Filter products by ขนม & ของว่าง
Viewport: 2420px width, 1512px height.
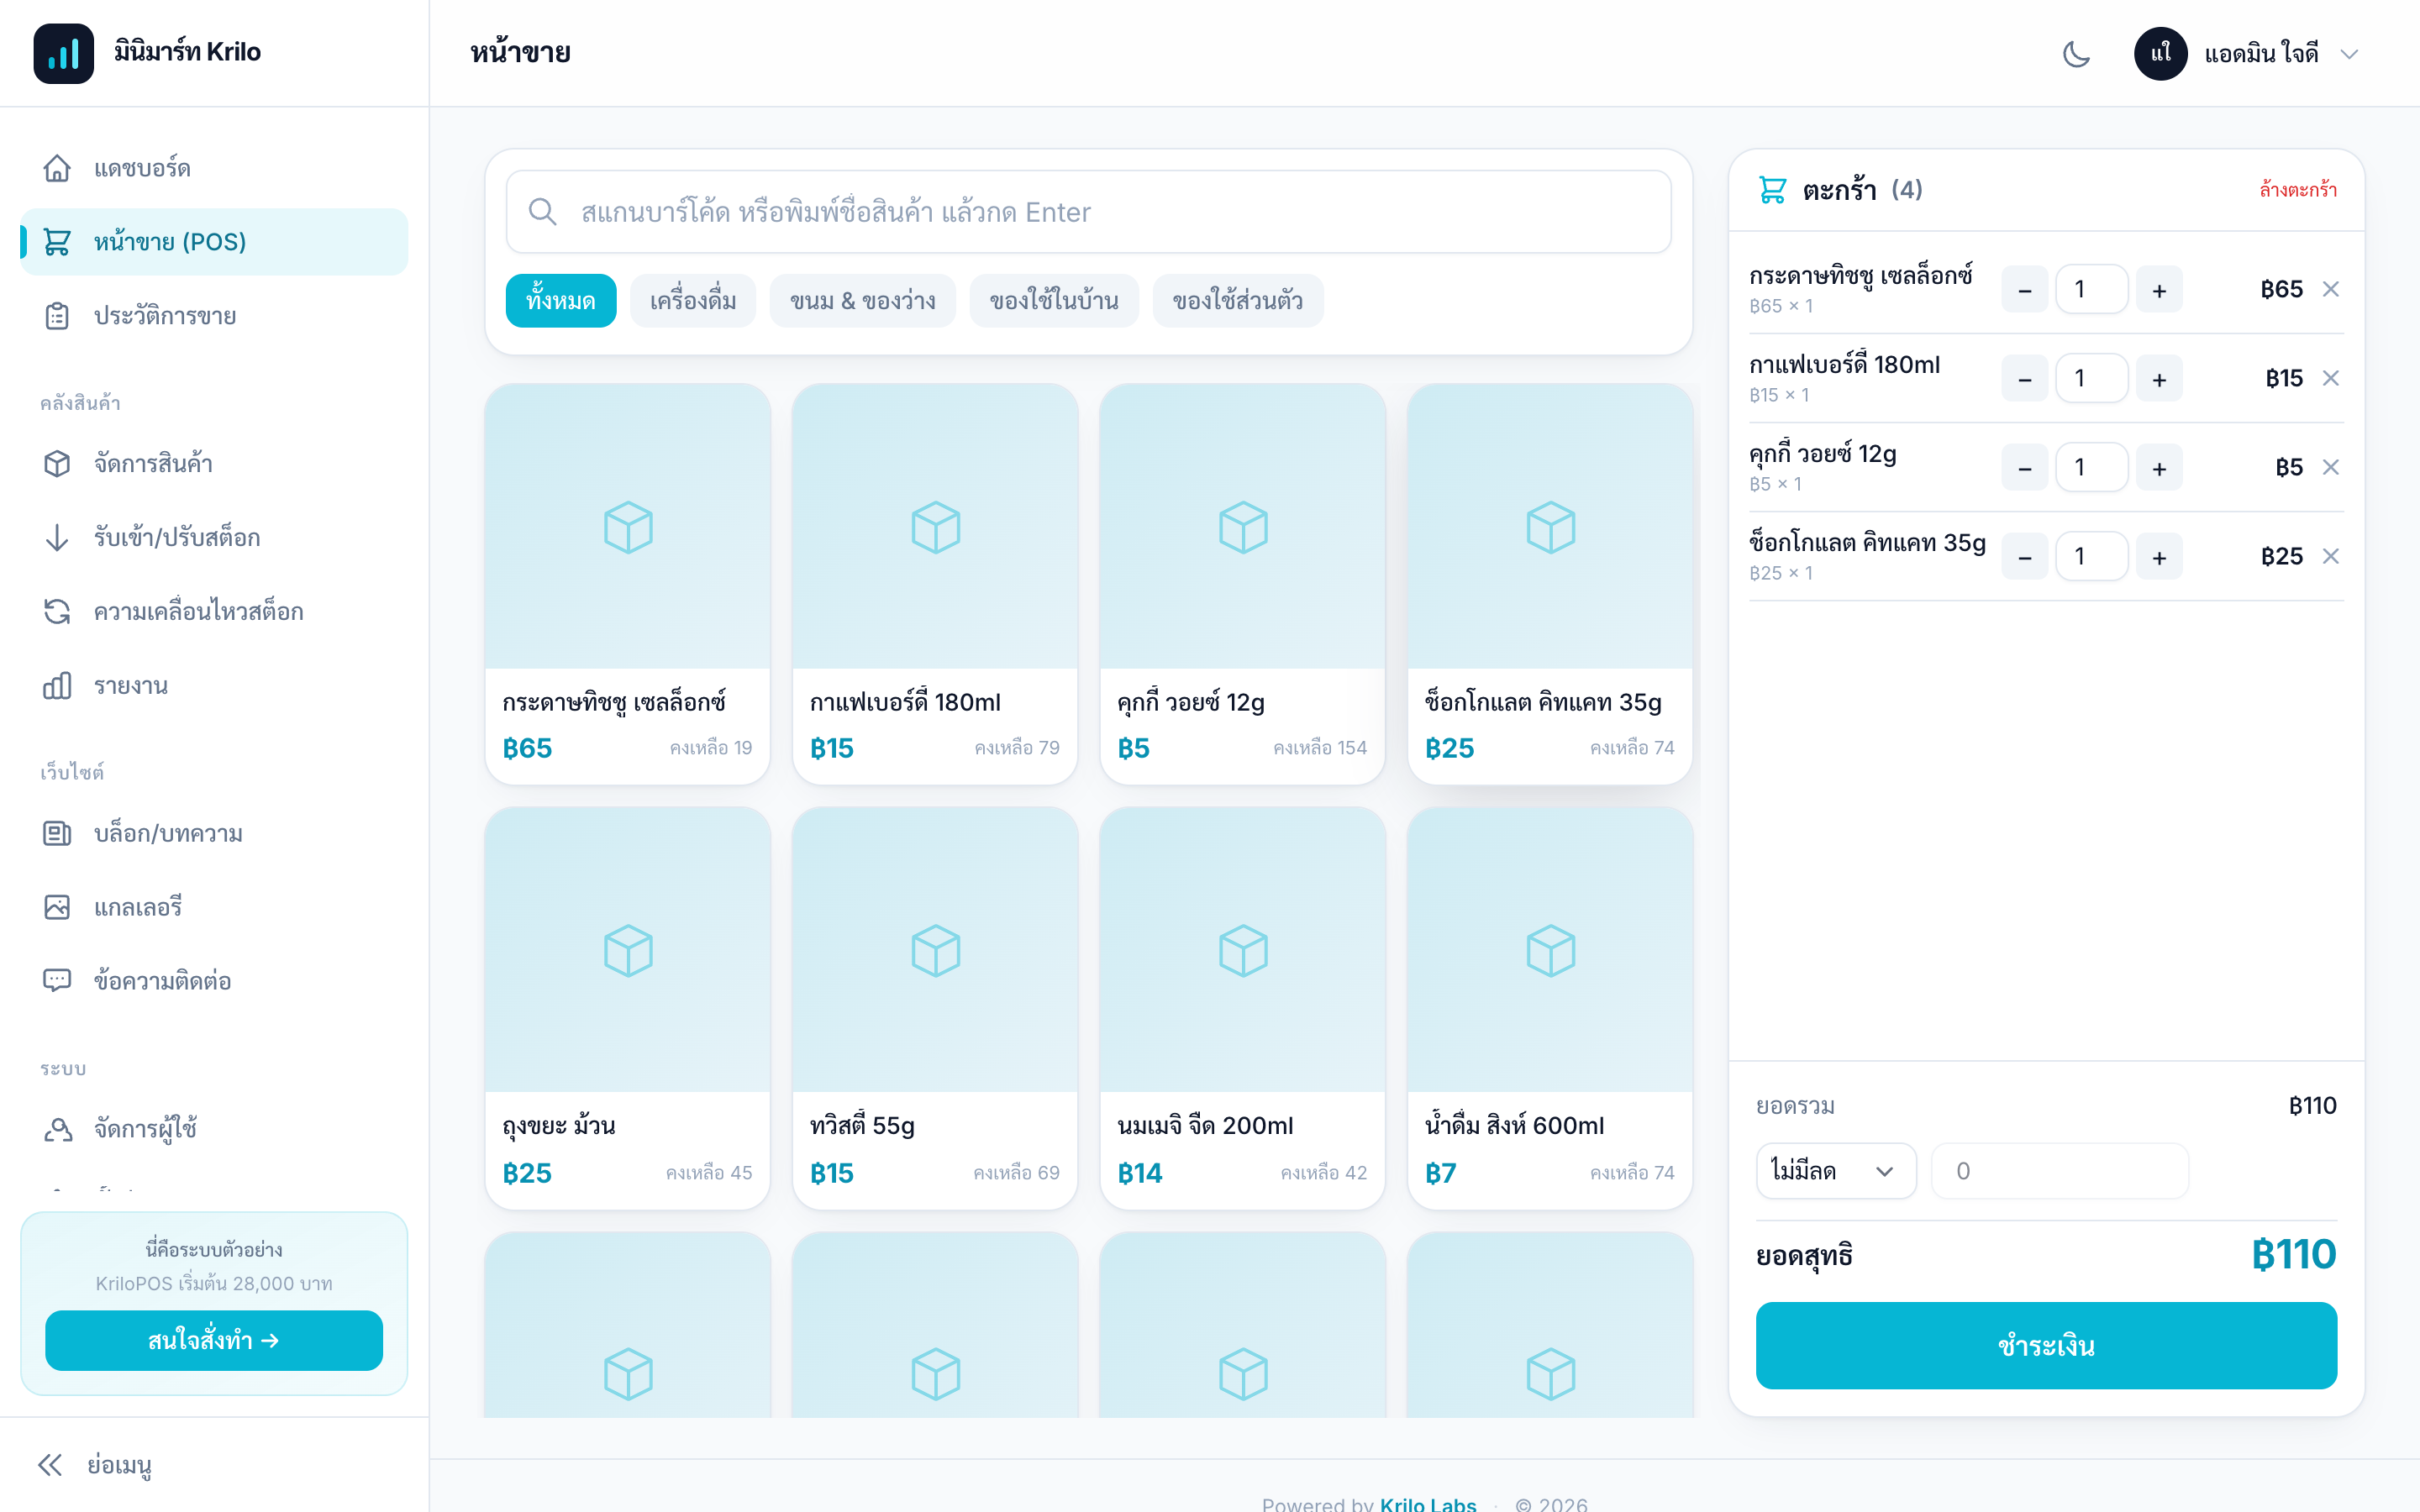[862, 301]
